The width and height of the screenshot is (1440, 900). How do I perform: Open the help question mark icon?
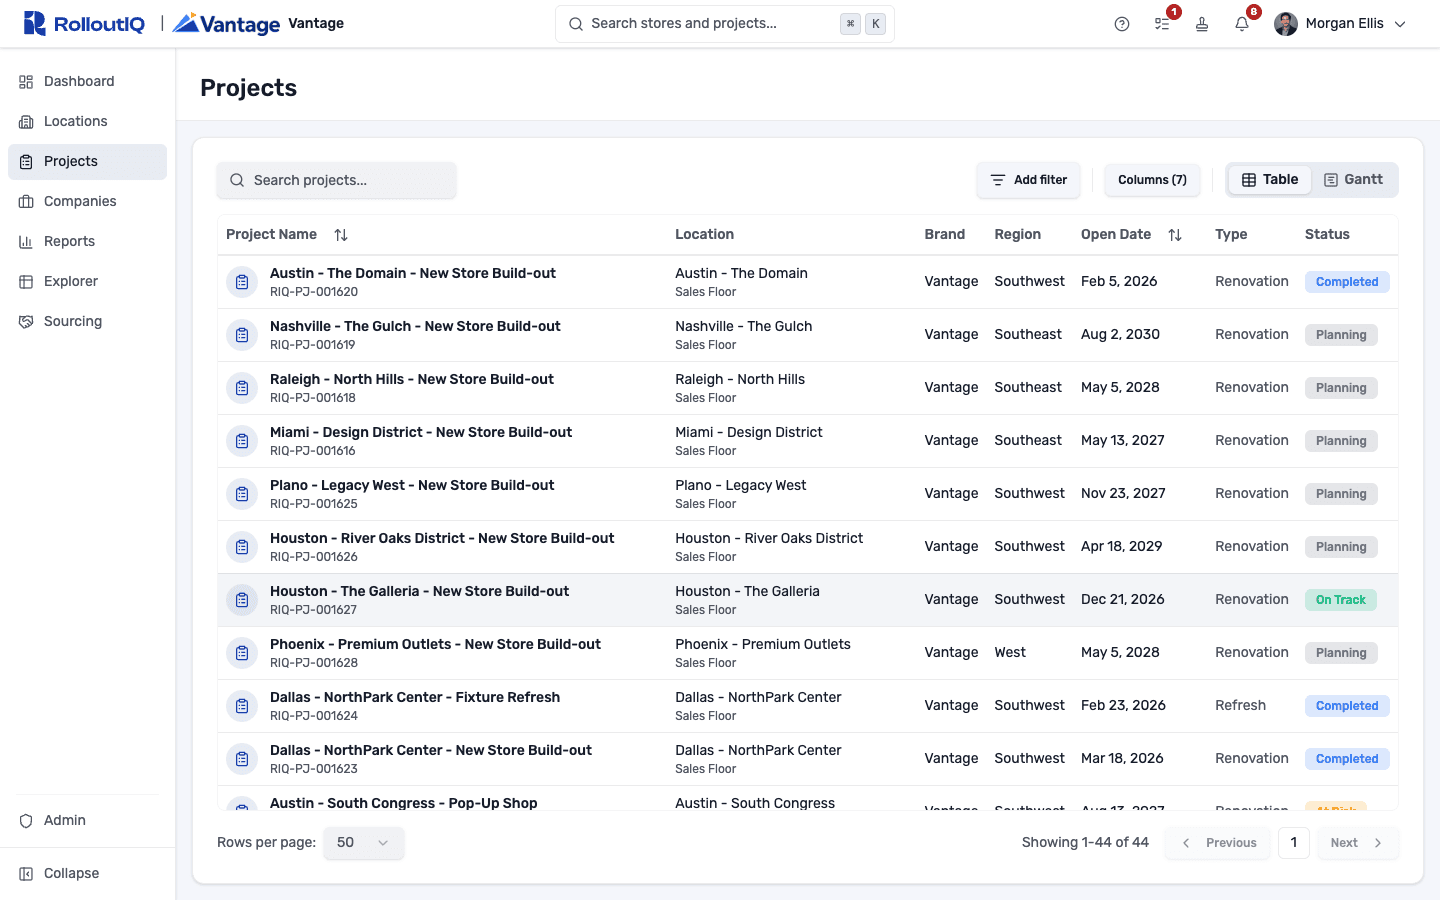1122,24
